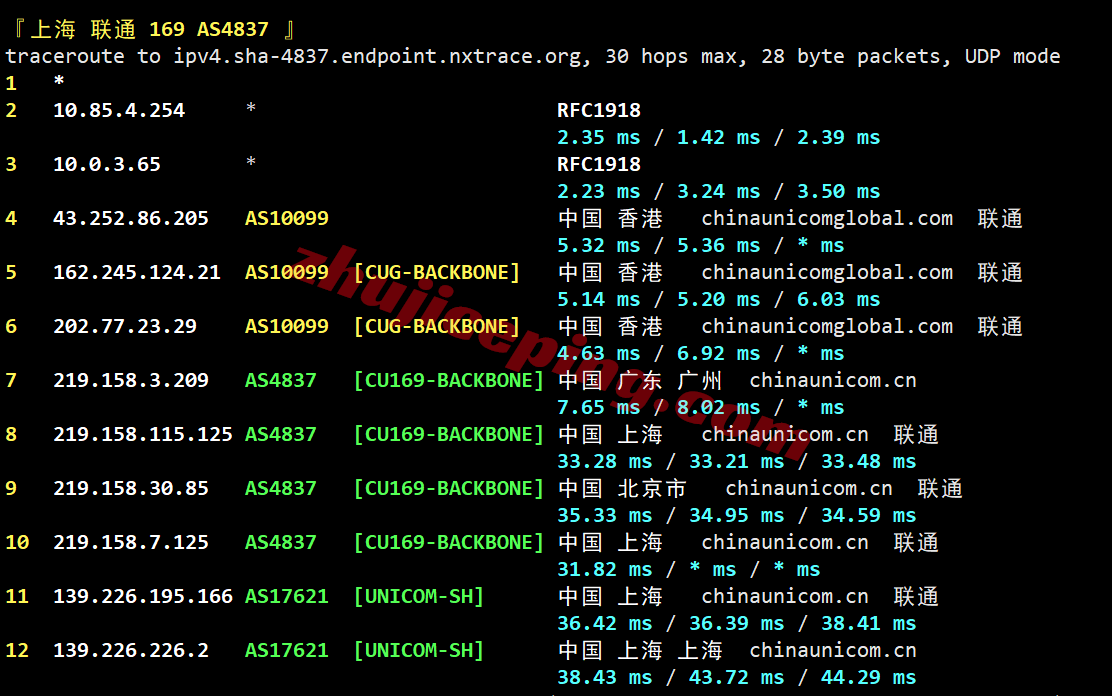Click latency value 3.50 ms

point(838,192)
